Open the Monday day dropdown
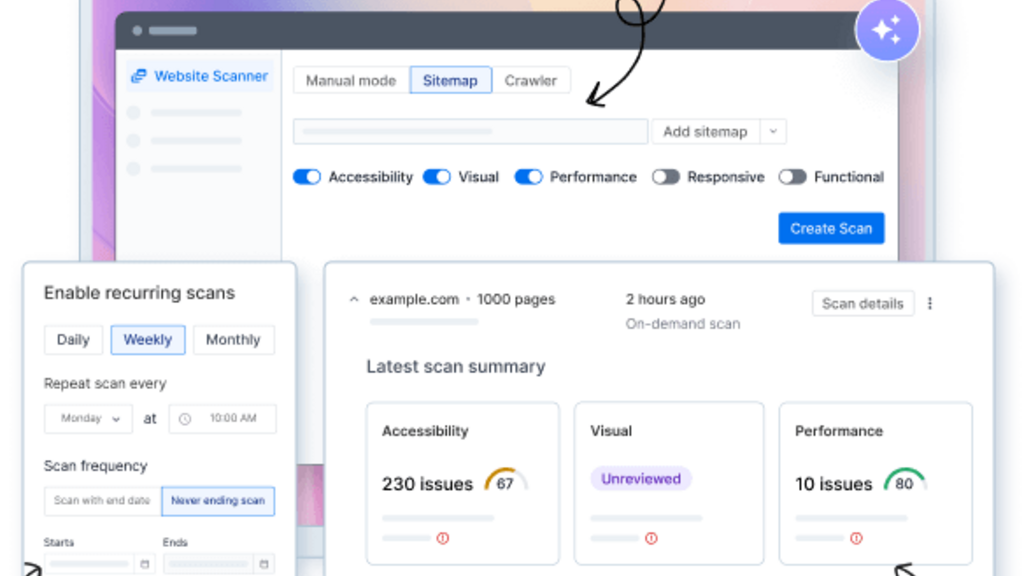Image resolution: width=1024 pixels, height=576 pixels. pos(88,419)
